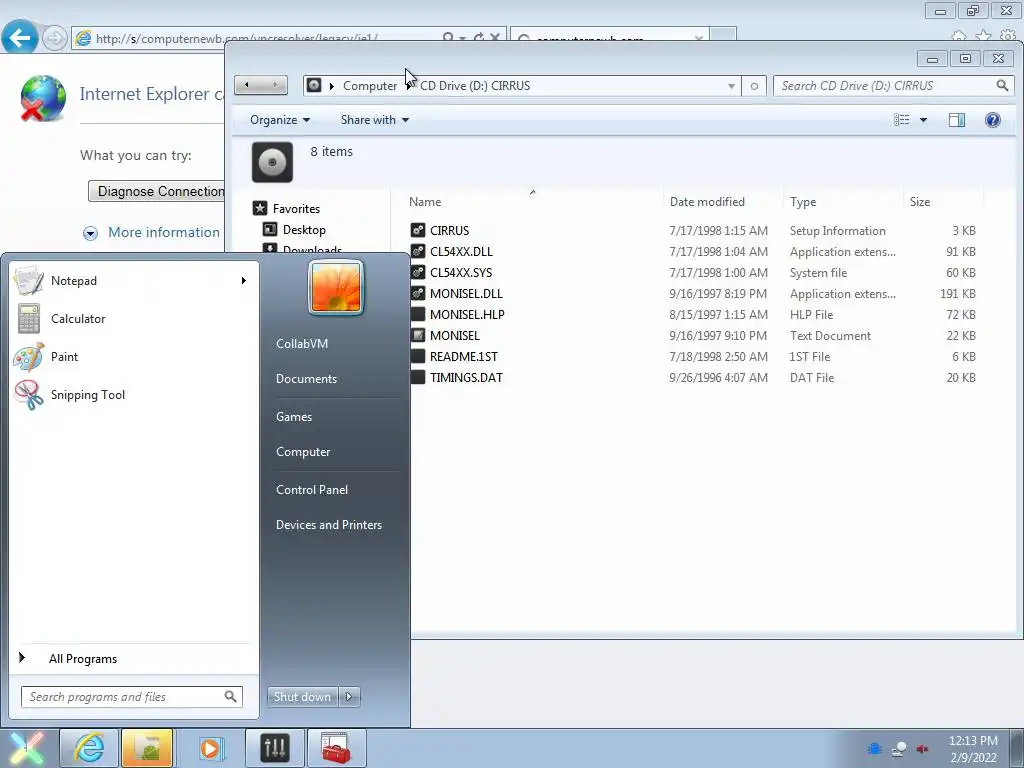Open the Shut down options arrow
Image resolution: width=1024 pixels, height=768 pixels.
click(x=349, y=697)
